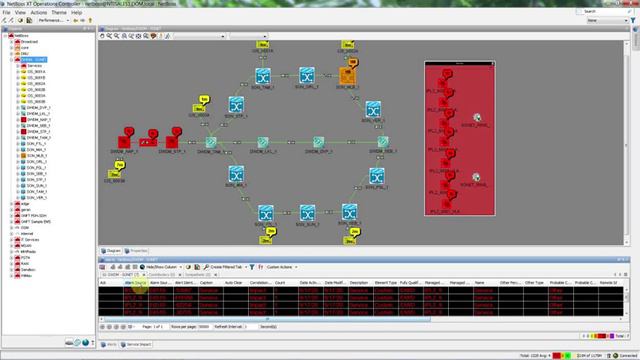
Task: Expand the edge tree node
Action: pyautogui.click(x=11, y=204)
